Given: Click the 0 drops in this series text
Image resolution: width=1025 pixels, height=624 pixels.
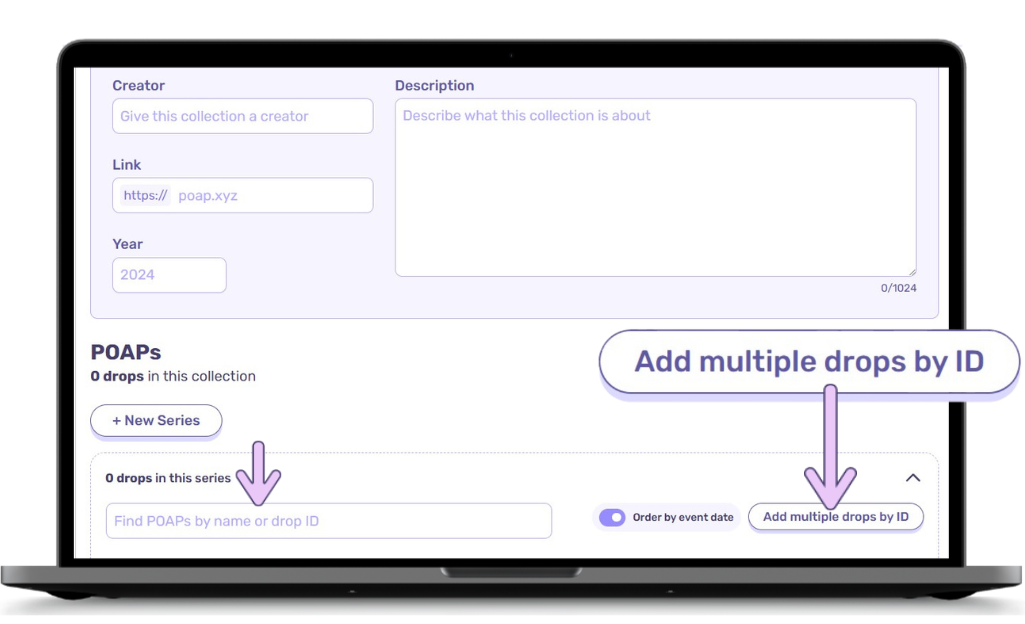Looking at the screenshot, I should pyautogui.click(x=168, y=478).
